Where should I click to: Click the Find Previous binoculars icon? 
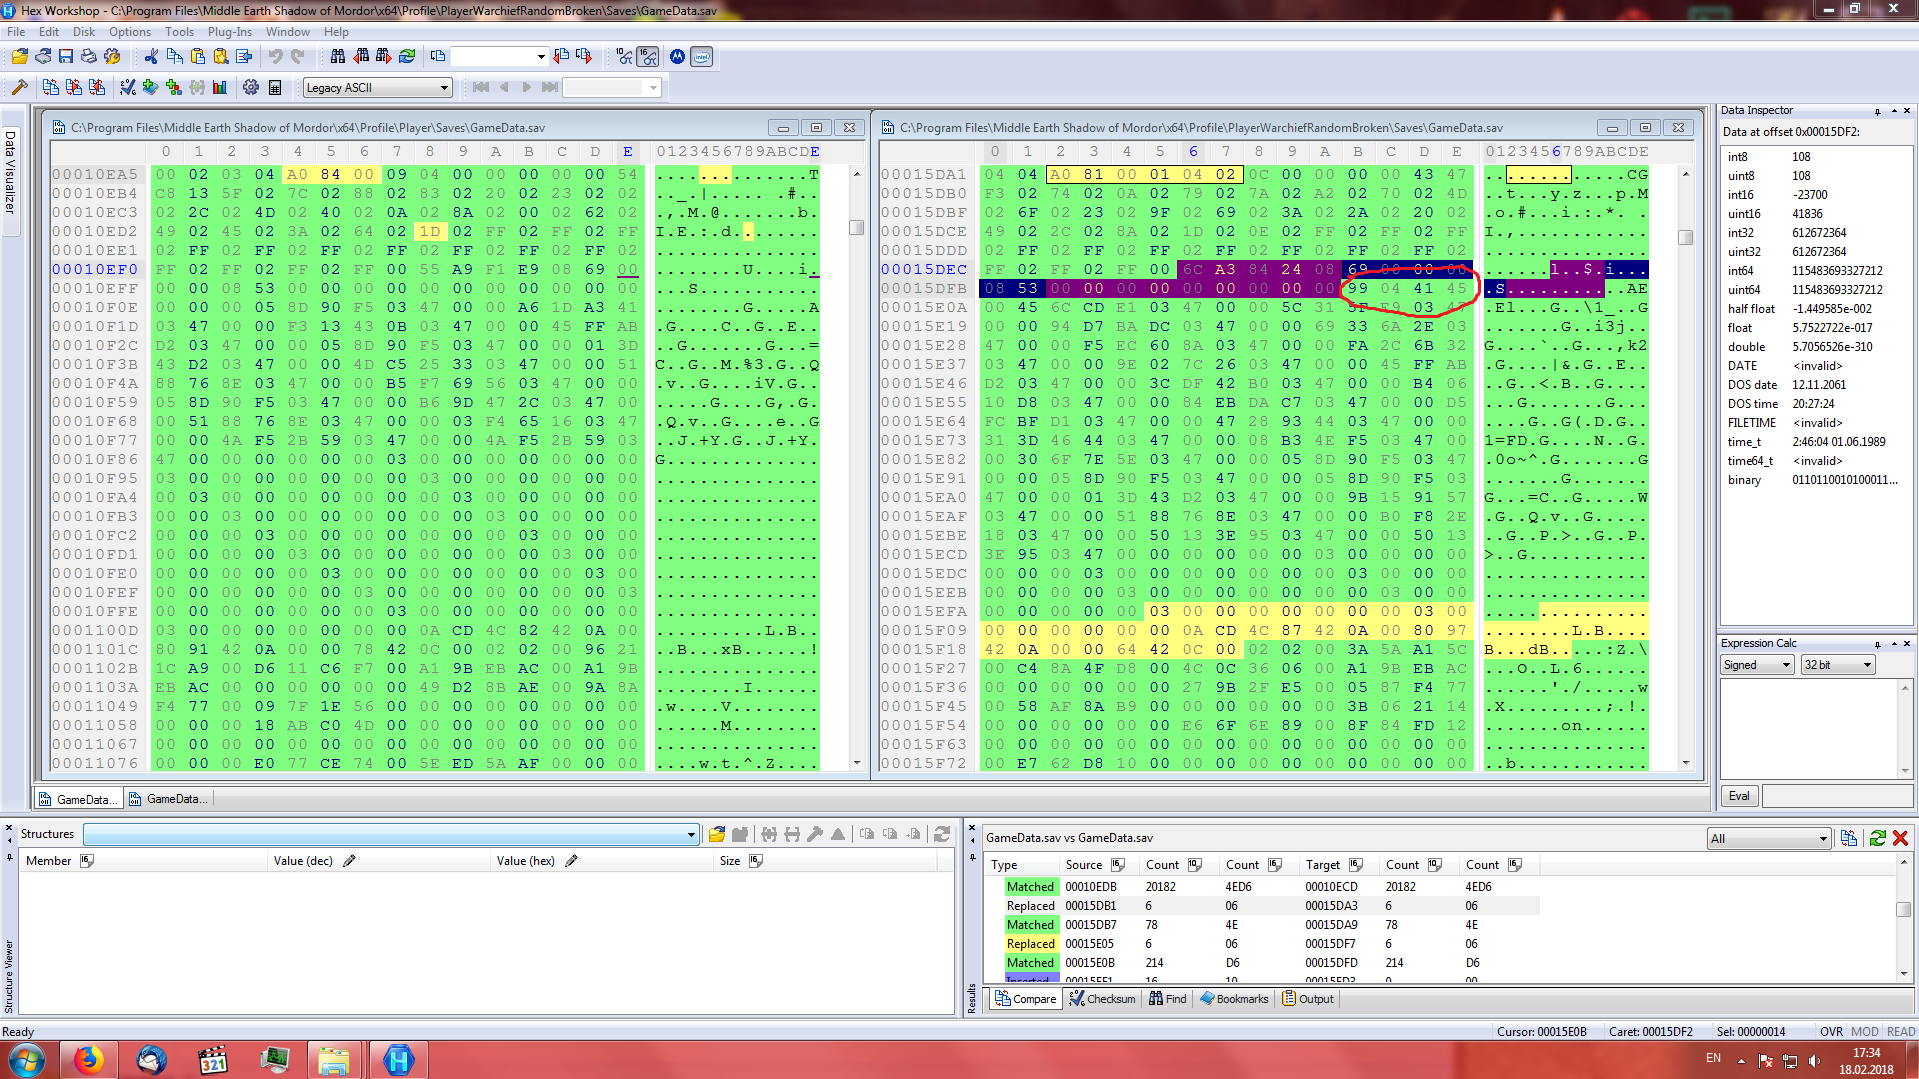coord(361,57)
